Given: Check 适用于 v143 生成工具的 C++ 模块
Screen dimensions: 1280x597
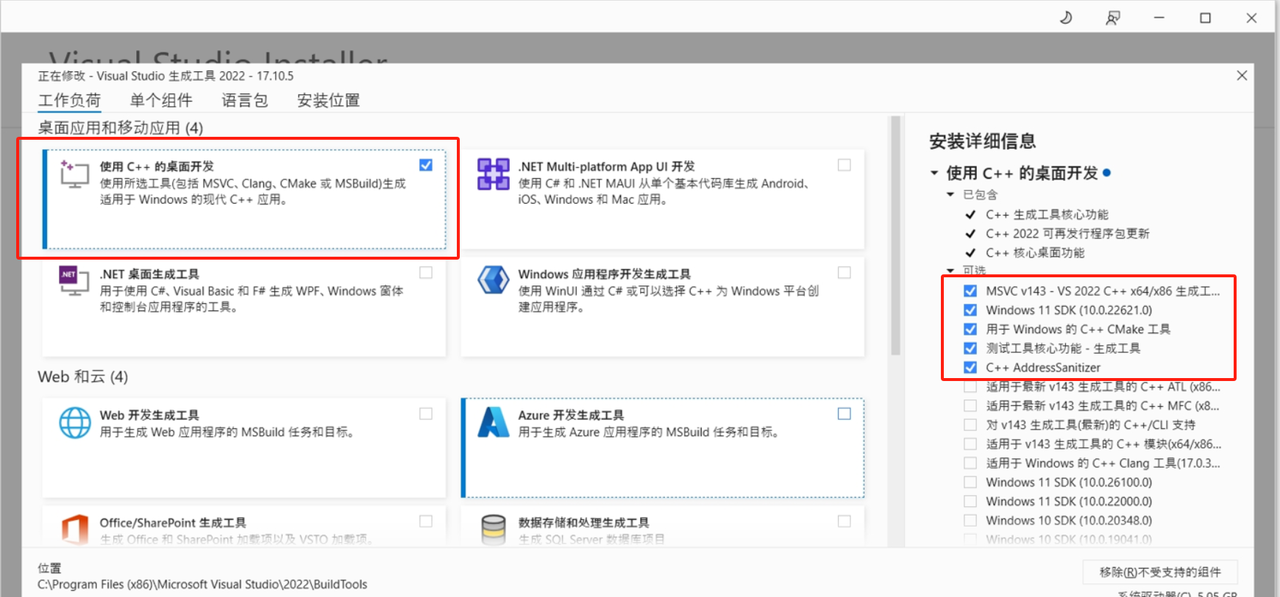Looking at the screenshot, I should point(970,444).
